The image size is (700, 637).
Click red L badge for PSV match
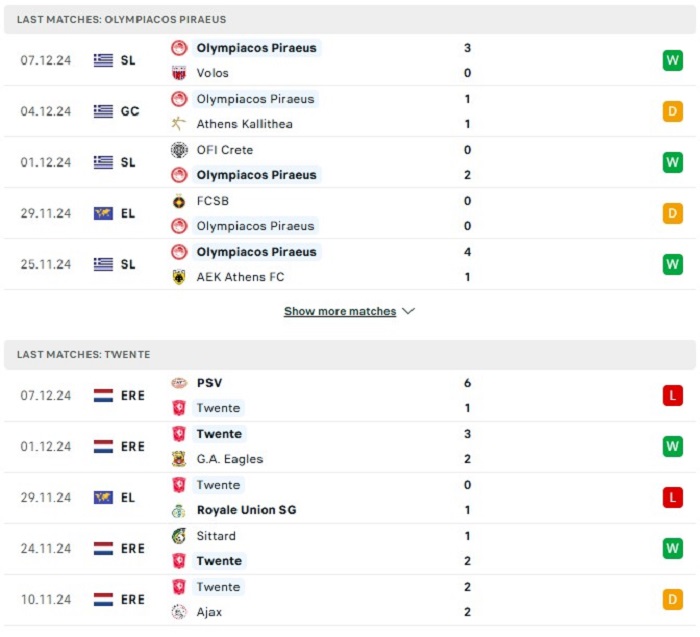pyautogui.click(x=672, y=396)
